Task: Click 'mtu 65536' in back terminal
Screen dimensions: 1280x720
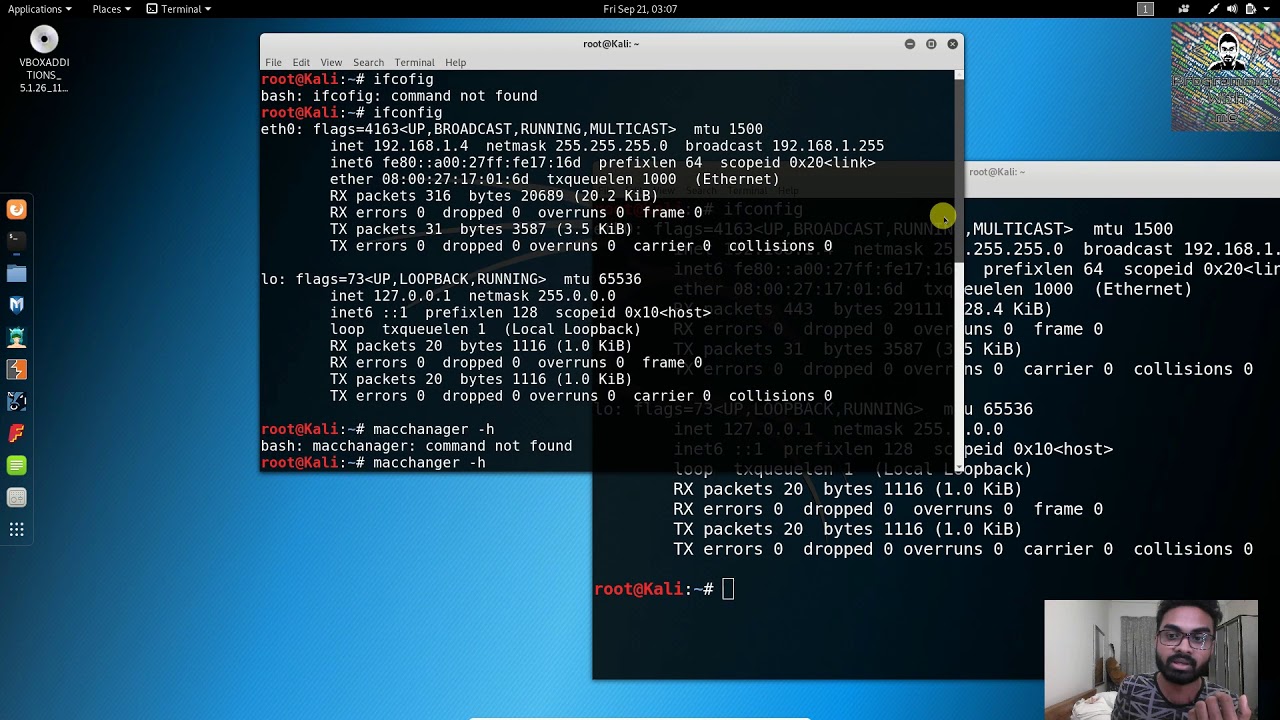Action: point(988,409)
